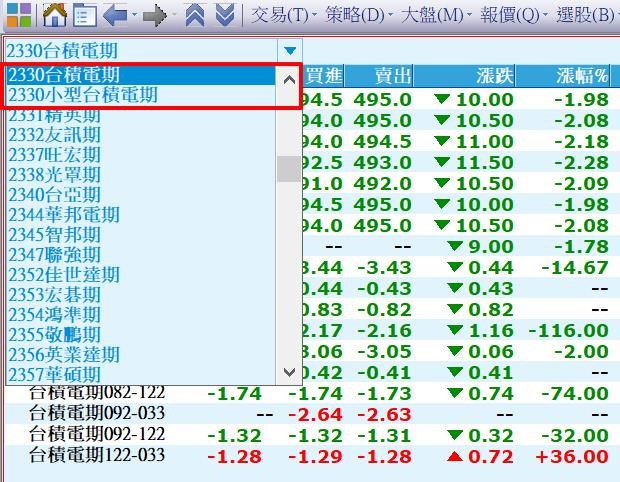The width and height of the screenshot is (620, 482).
Task: Click the colored grid window icon
Action: click(18, 15)
